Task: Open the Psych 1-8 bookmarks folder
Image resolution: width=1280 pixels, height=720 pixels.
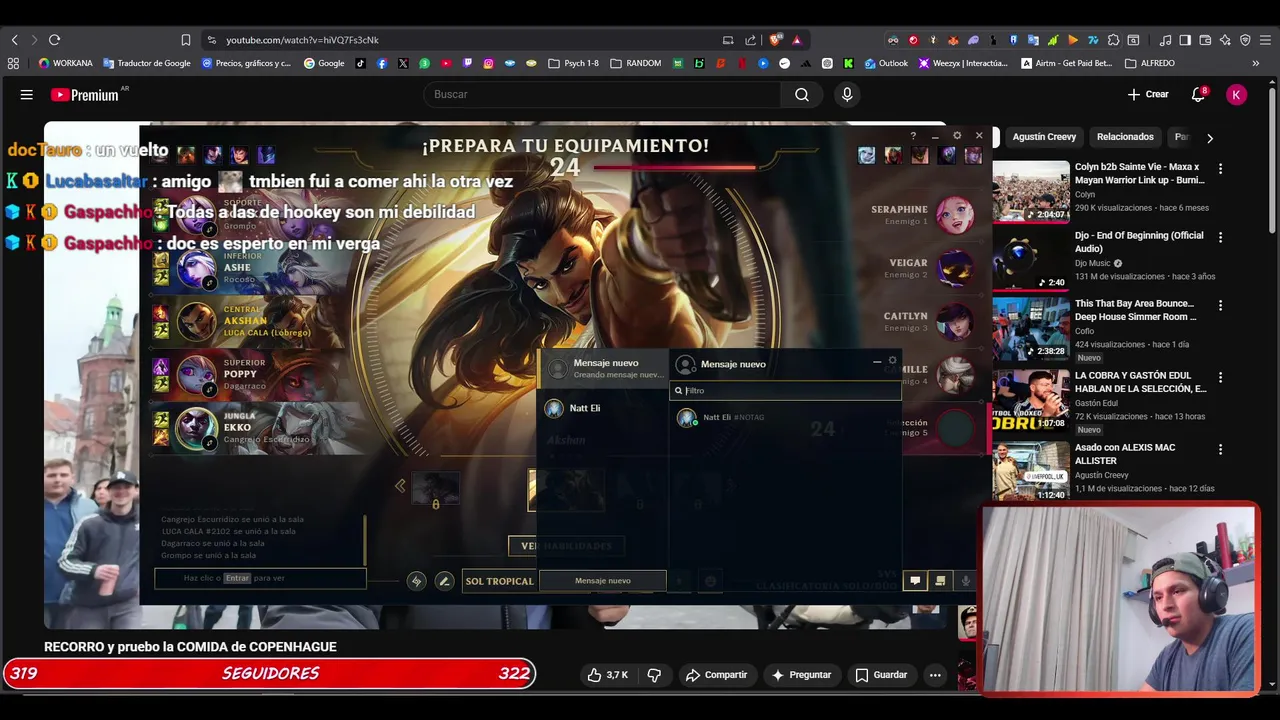Action: tap(574, 63)
